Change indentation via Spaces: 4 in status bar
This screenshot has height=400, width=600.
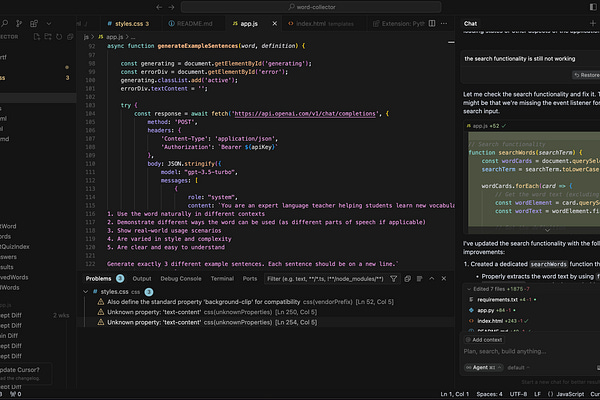pyautogui.click(x=489, y=394)
